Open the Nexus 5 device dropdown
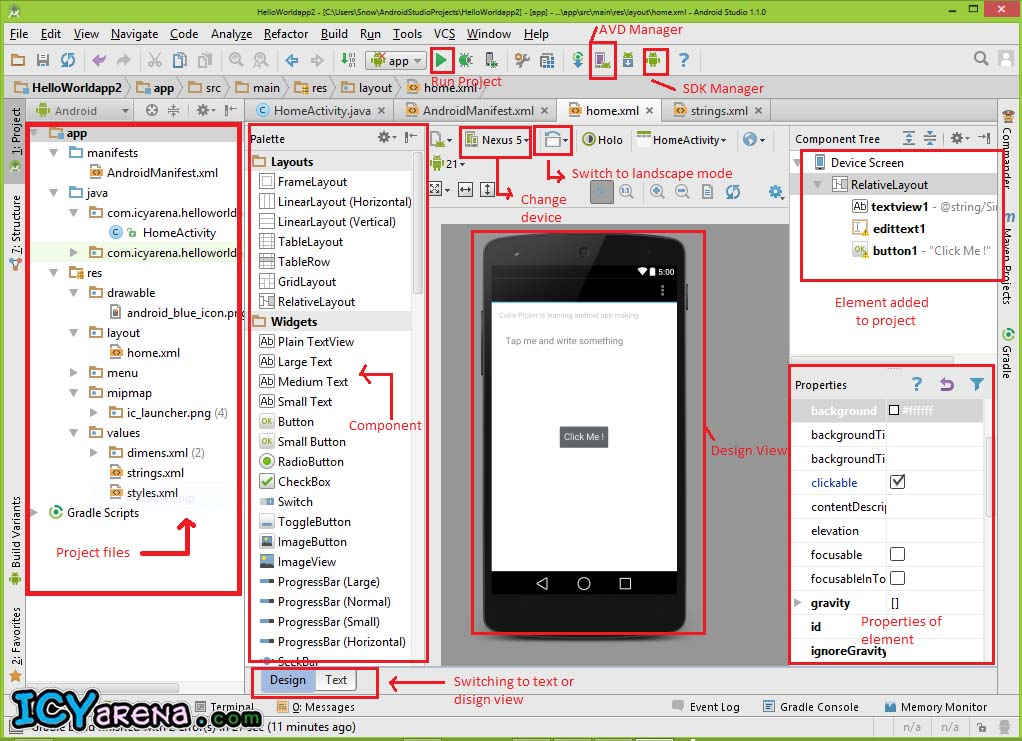This screenshot has width=1022, height=741. point(496,140)
